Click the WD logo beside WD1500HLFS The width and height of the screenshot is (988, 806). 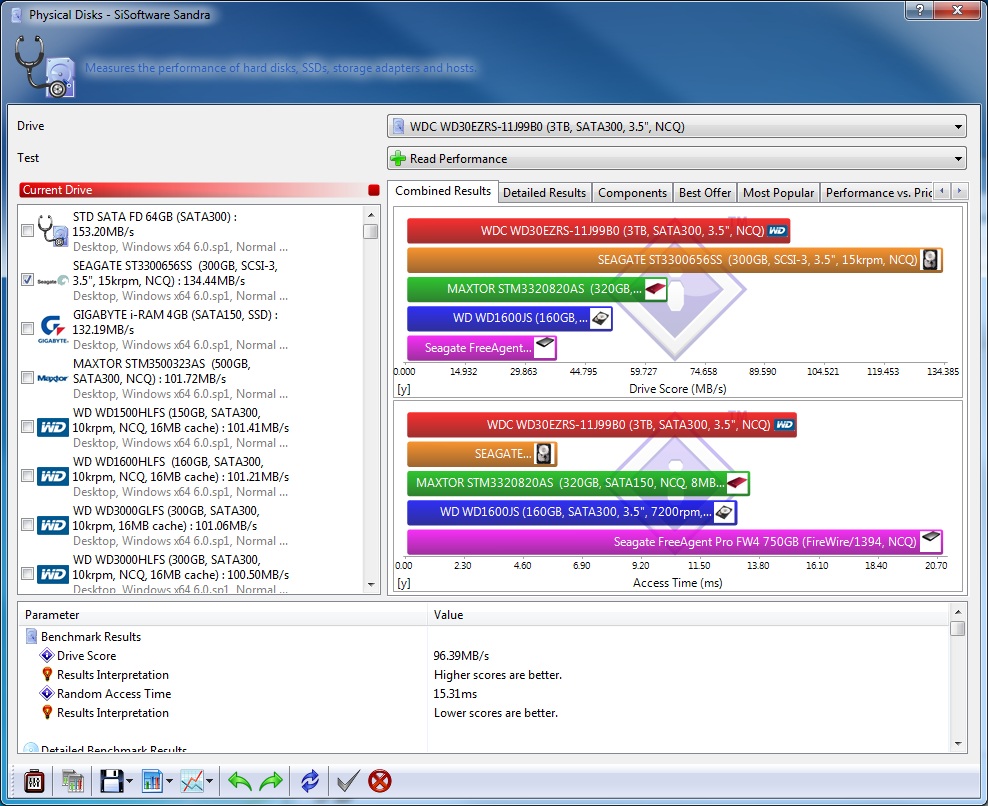click(x=53, y=427)
